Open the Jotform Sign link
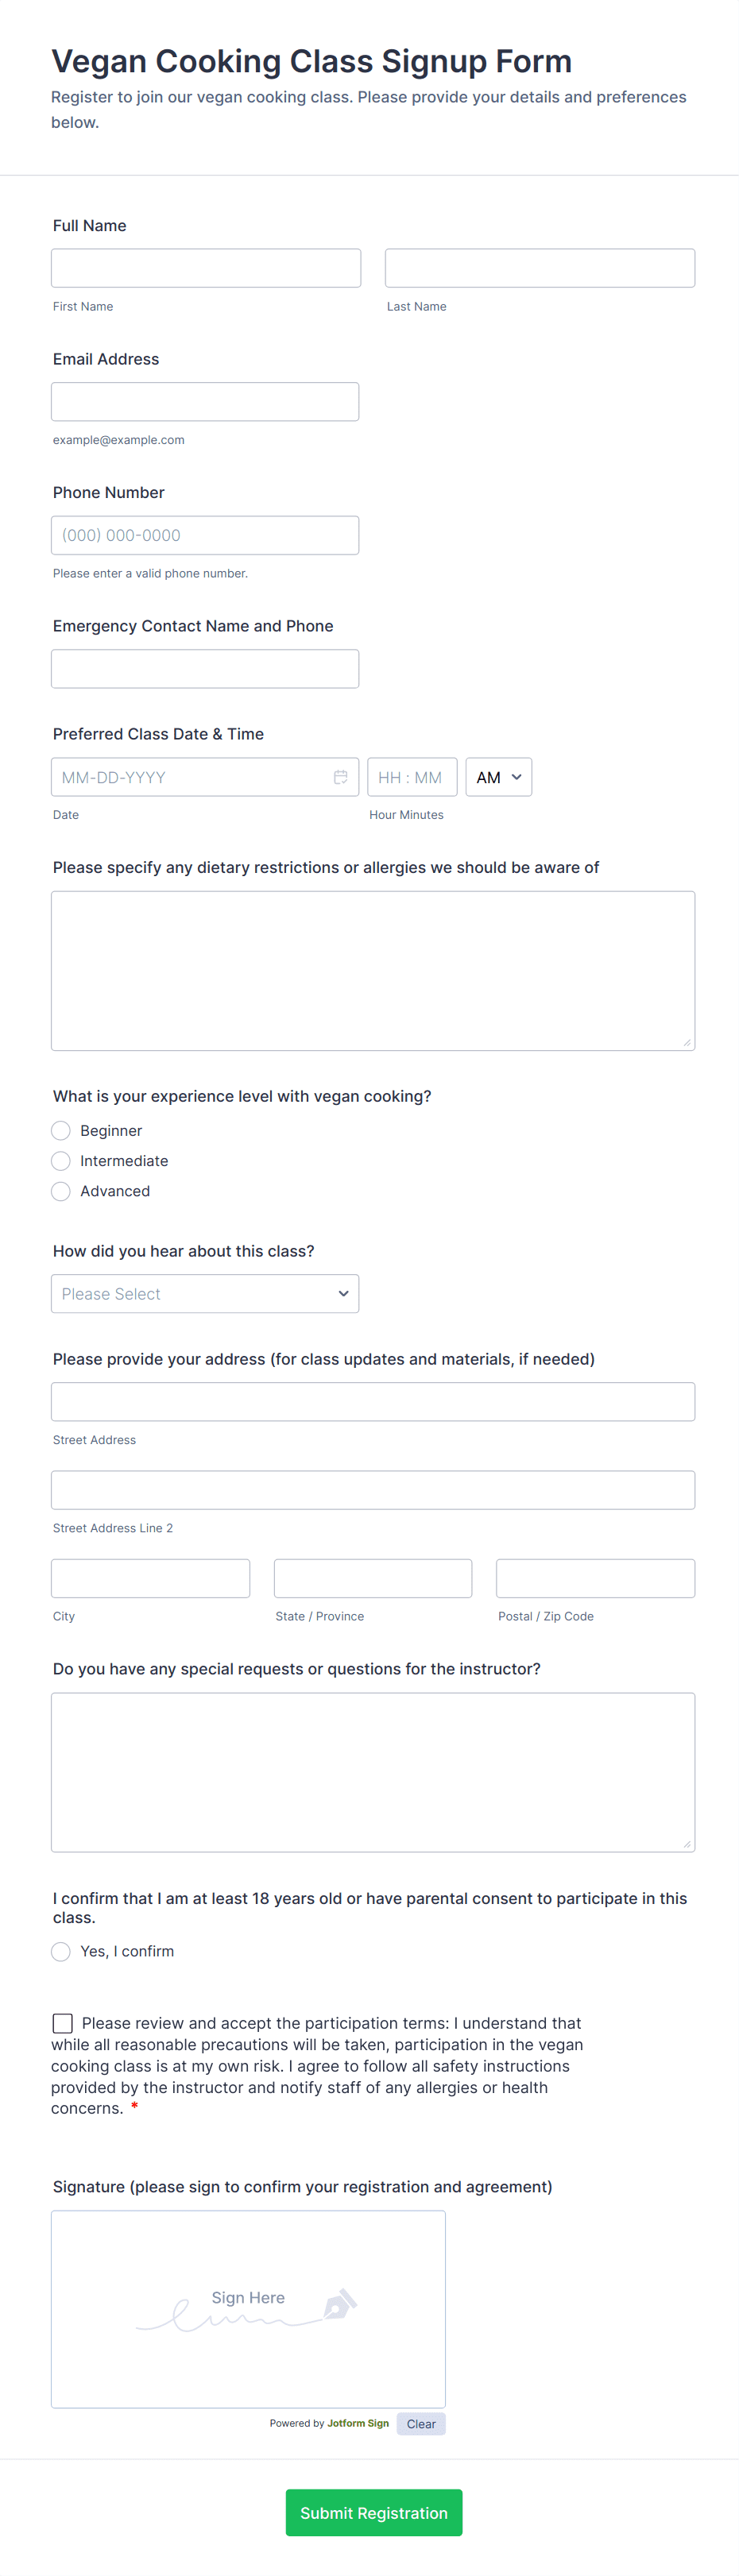Image resolution: width=739 pixels, height=2576 pixels. tap(358, 2423)
